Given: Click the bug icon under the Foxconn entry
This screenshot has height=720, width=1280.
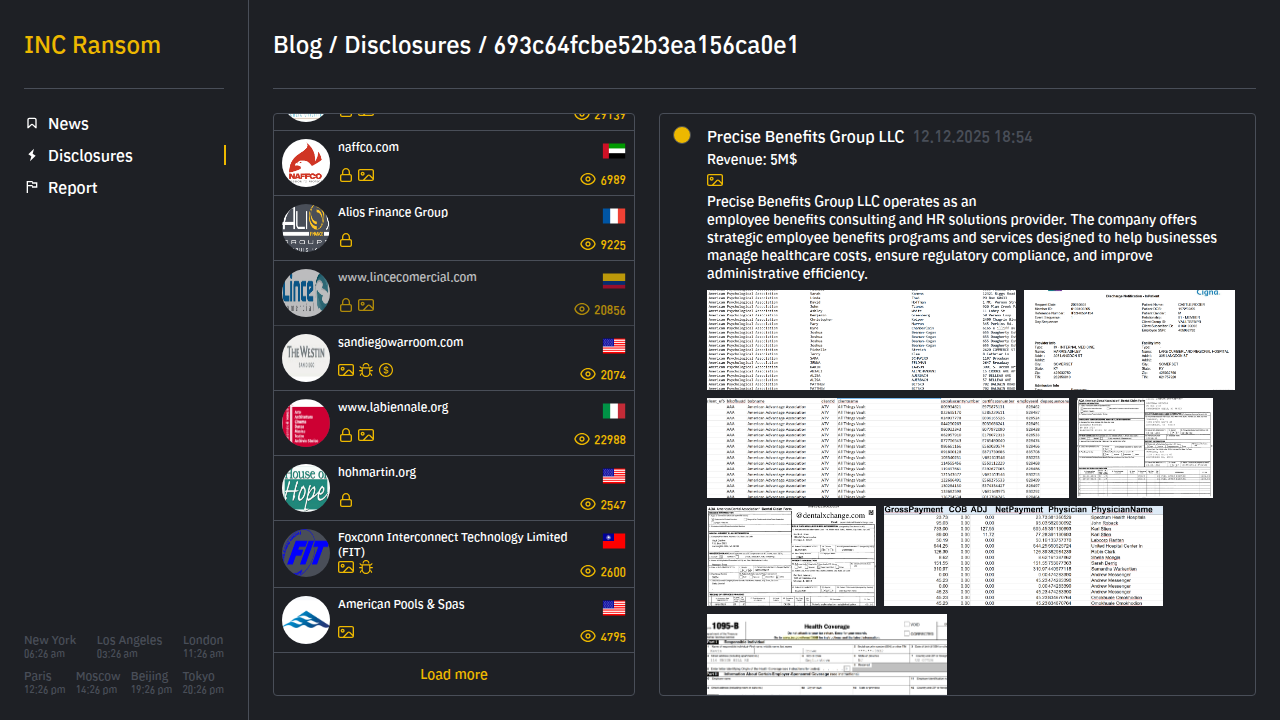Looking at the screenshot, I should (366, 567).
